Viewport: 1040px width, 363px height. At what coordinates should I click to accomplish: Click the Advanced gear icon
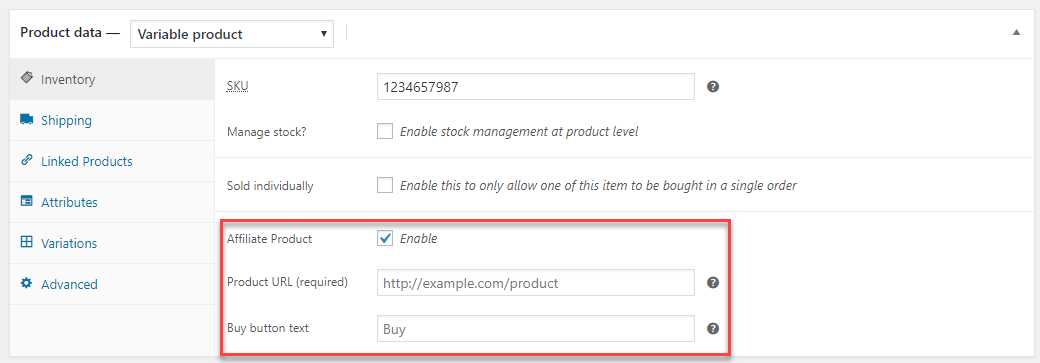click(27, 283)
